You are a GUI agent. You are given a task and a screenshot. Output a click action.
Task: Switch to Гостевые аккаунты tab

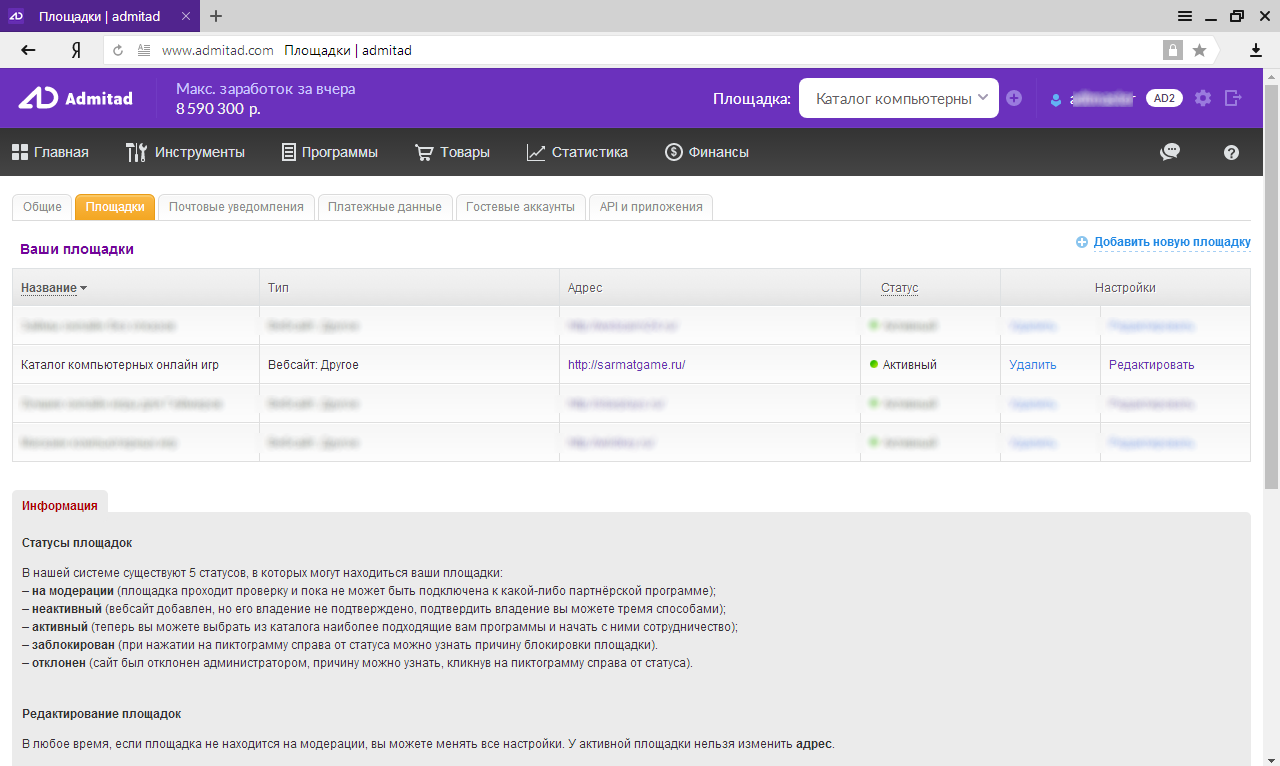(520, 207)
